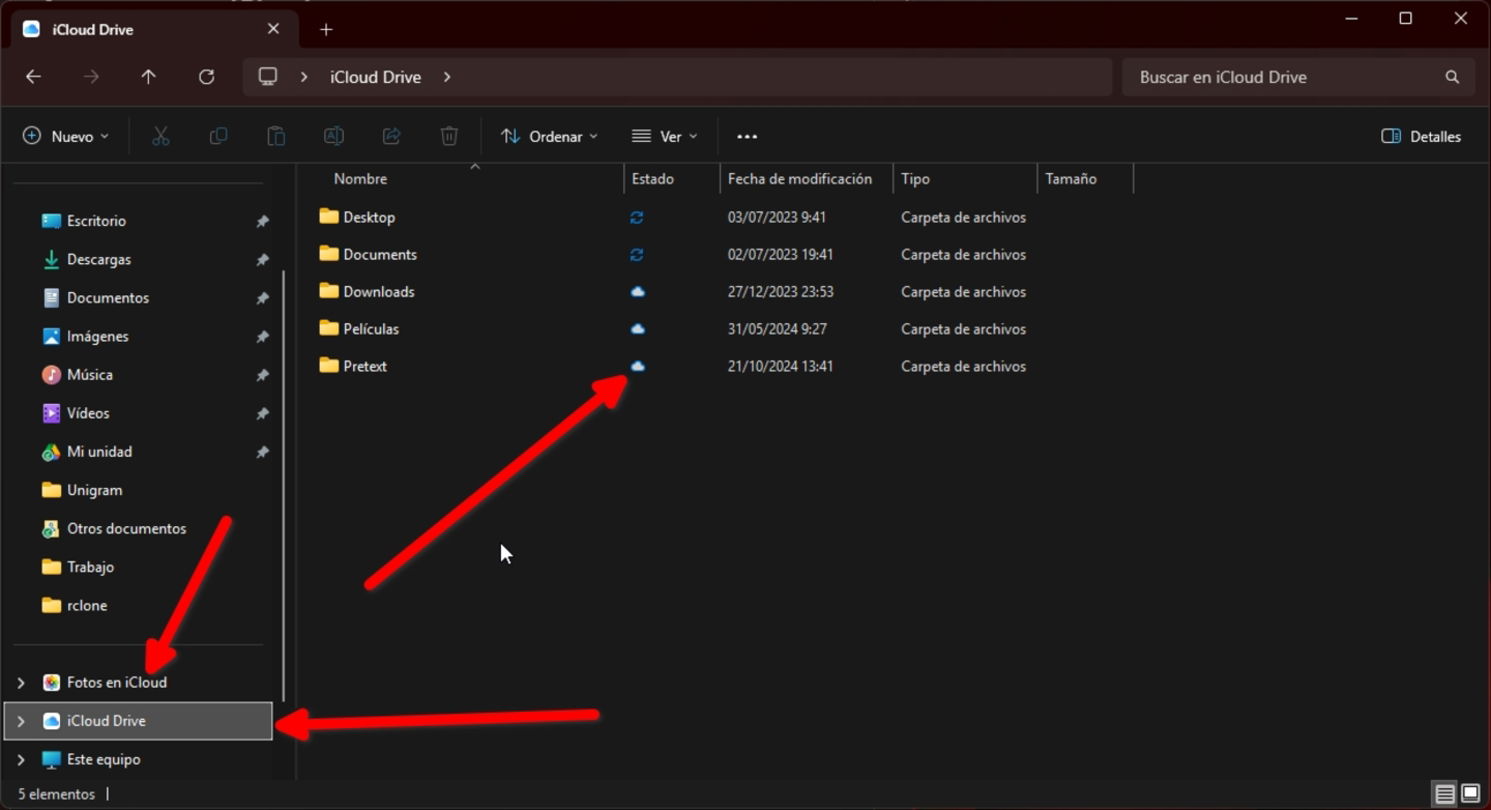1491x810 pixels.
Task: Sort by the Tamaño column header
Action: point(1071,179)
